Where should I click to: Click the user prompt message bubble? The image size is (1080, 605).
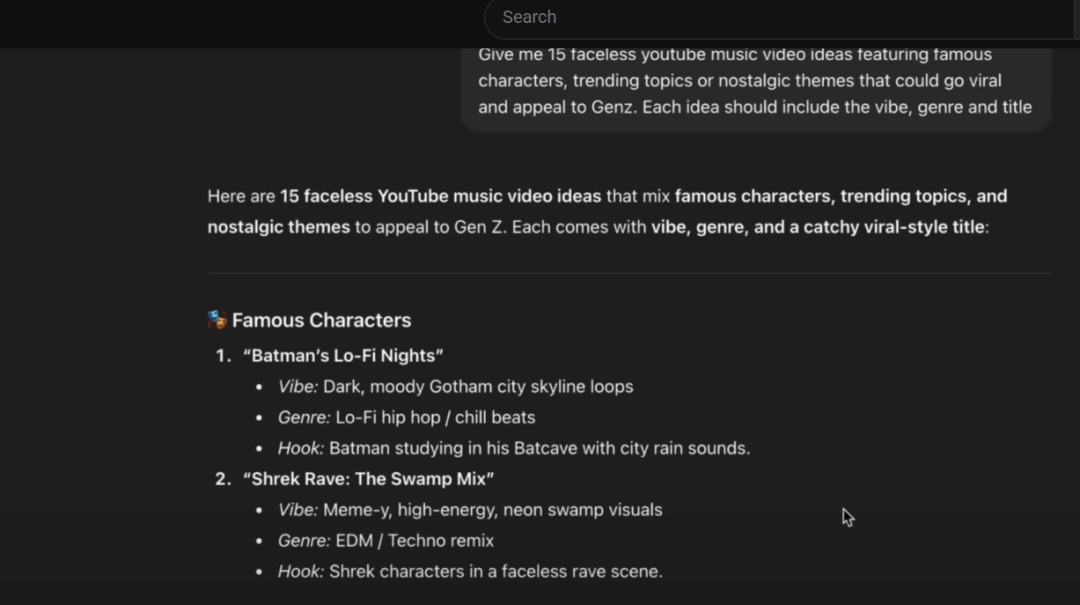coord(755,81)
